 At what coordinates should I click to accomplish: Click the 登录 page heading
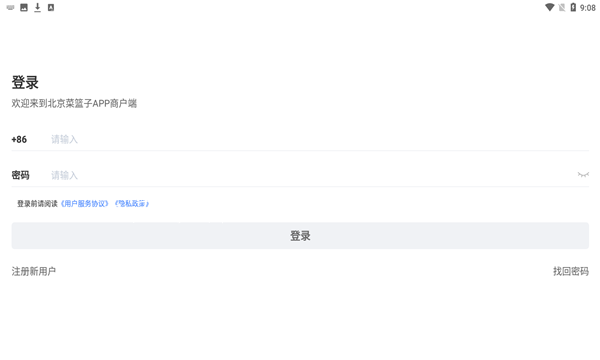click(25, 82)
